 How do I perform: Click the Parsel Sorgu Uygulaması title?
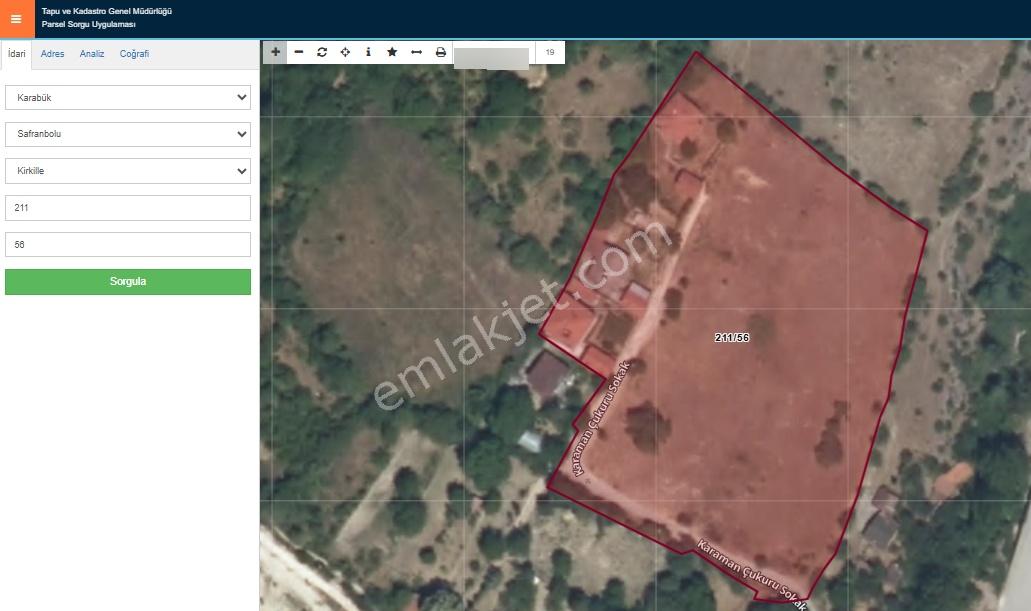click(x=89, y=24)
